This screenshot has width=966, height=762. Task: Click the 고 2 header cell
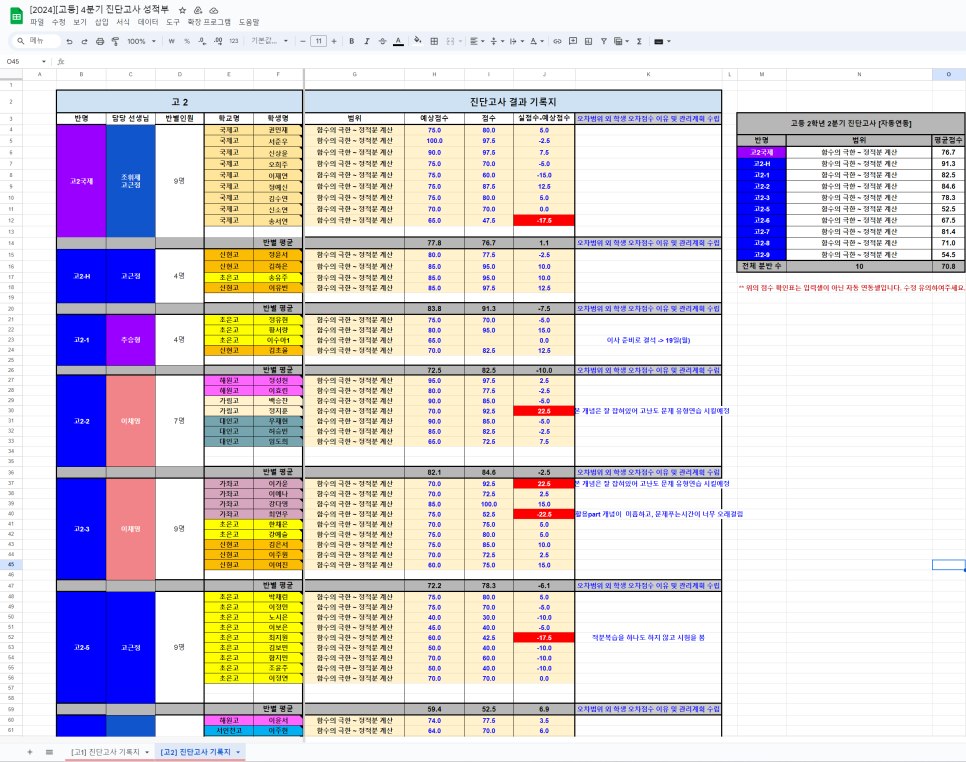(x=180, y=102)
